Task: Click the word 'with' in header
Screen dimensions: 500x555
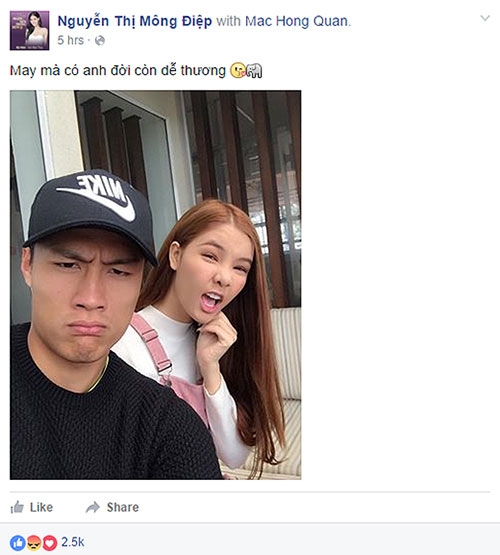Action: pyautogui.click(x=229, y=21)
